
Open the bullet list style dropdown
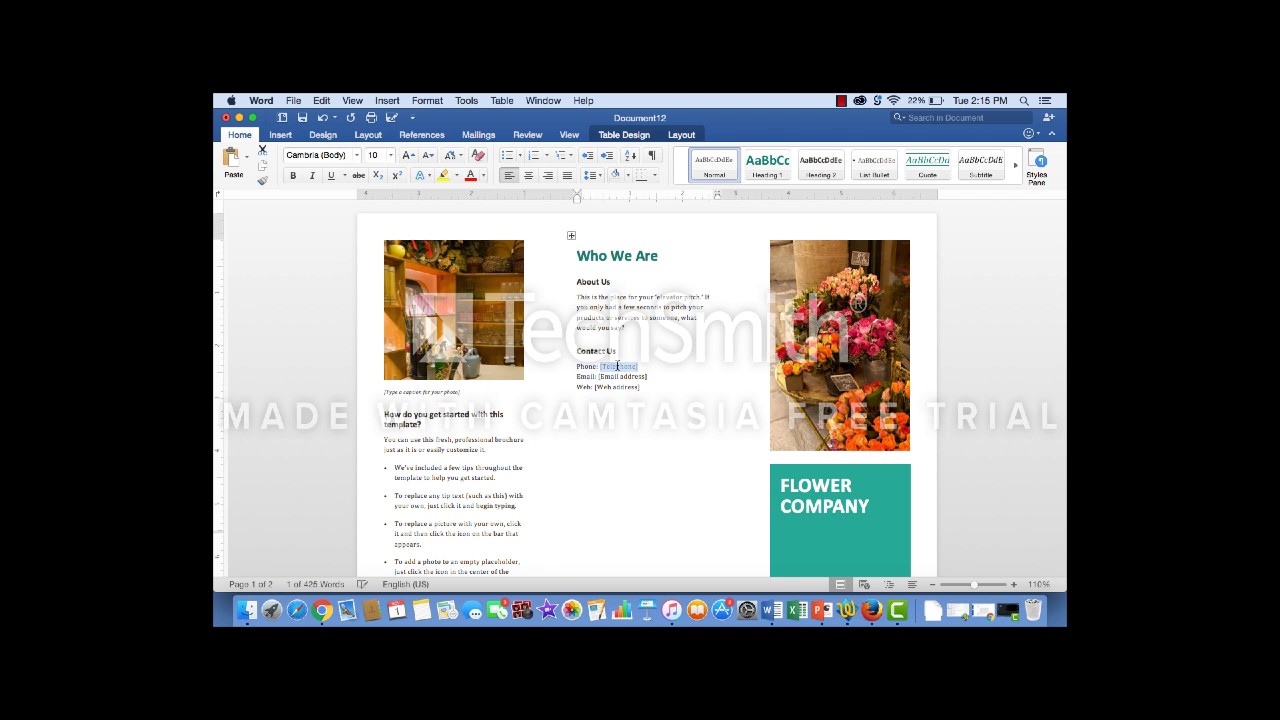(x=522, y=155)
